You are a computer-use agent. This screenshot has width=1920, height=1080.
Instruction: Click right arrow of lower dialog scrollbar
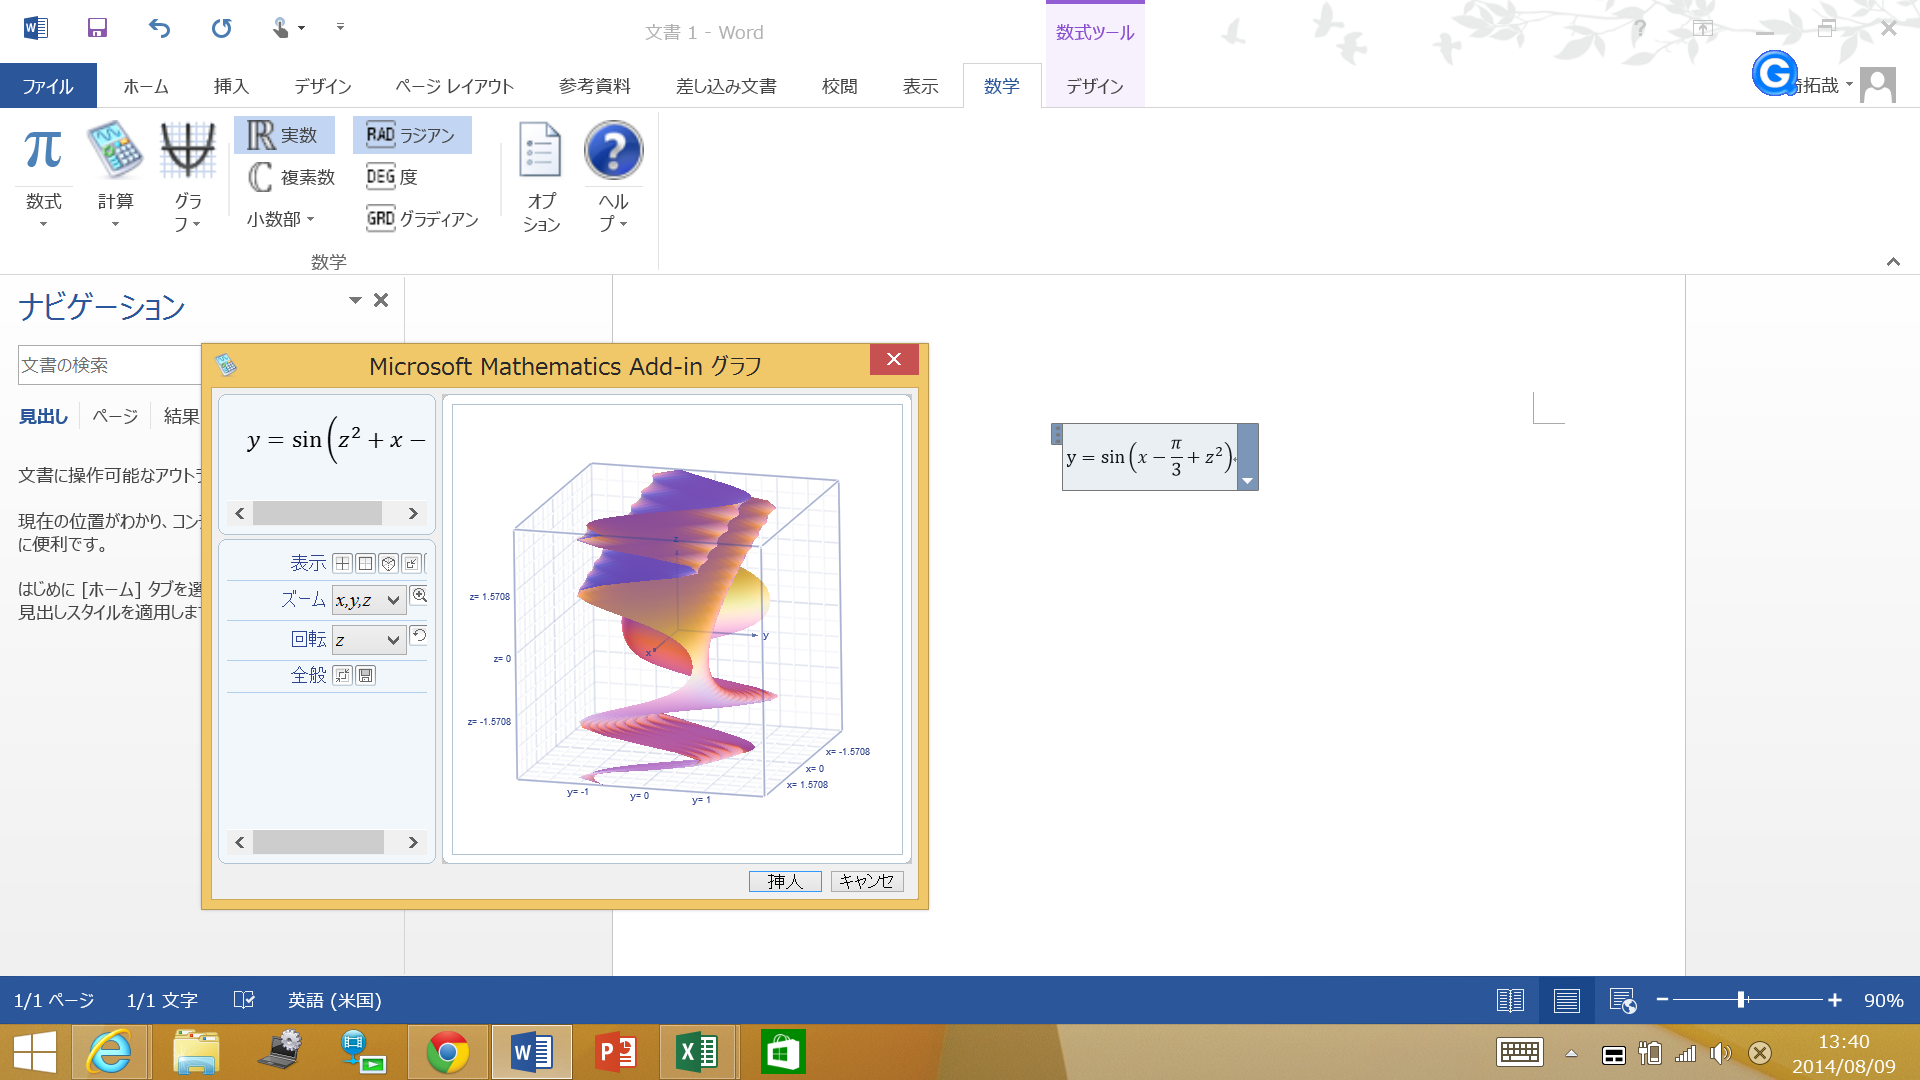[x=413, y=842]
